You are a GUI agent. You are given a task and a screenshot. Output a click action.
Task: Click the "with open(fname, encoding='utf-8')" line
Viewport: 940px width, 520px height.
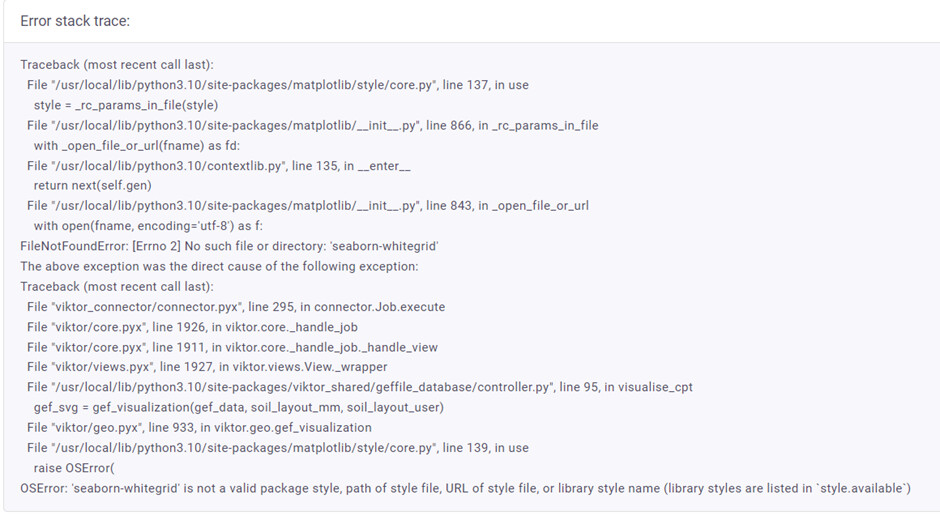[148, 226]
